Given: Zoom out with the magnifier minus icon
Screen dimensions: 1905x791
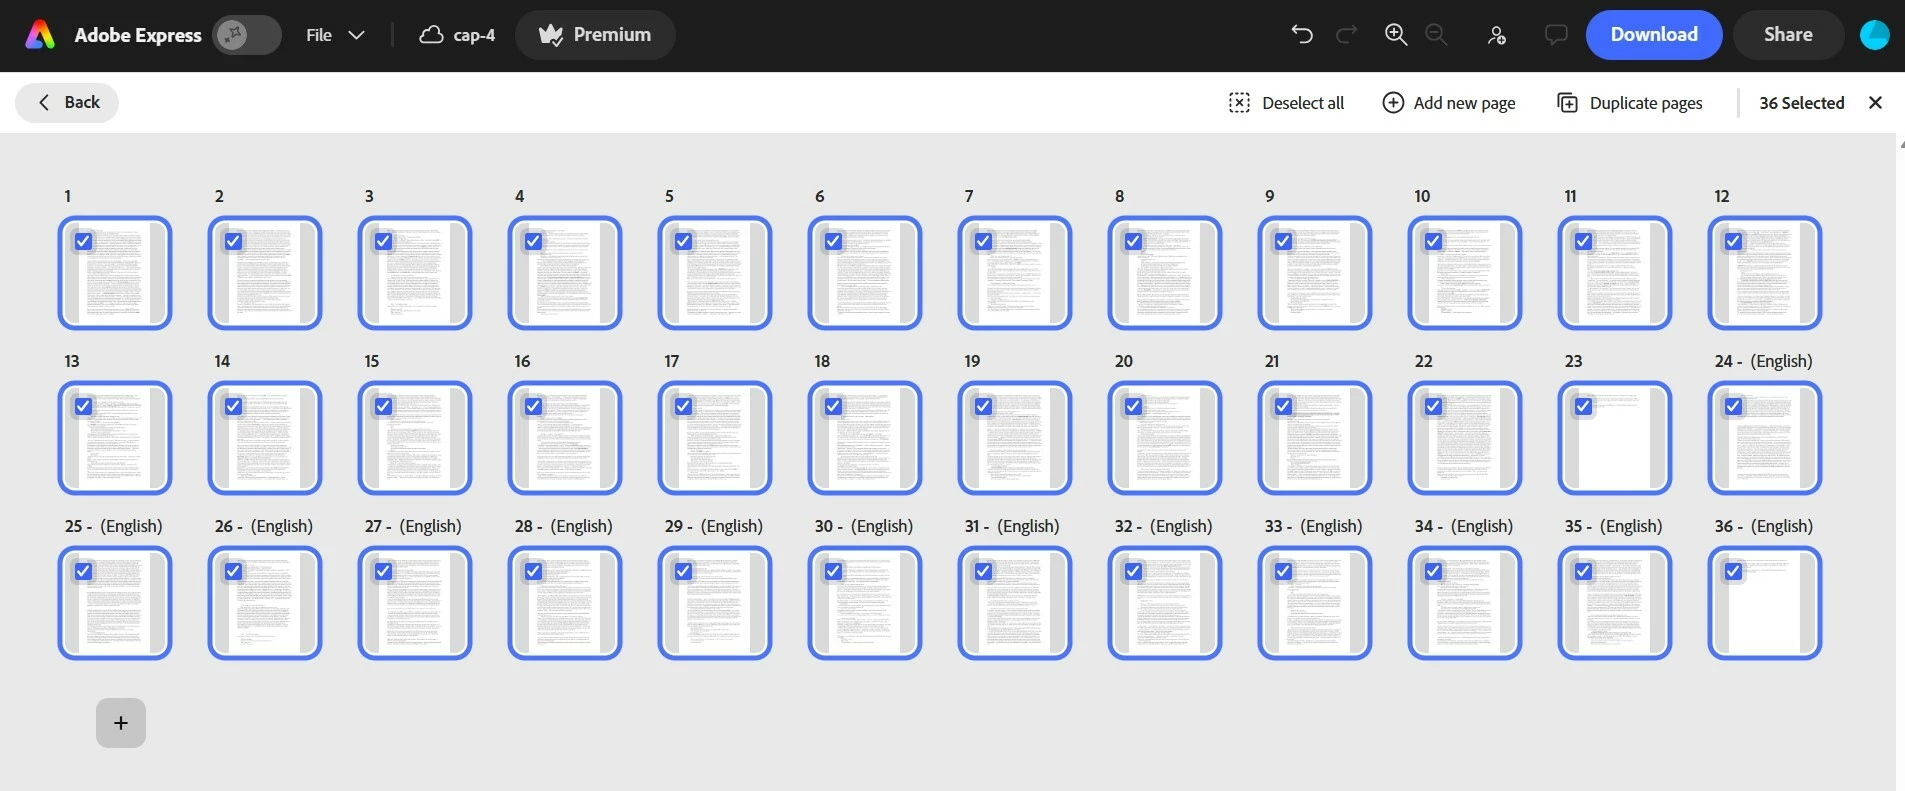Looking at the screenshot, I should point(1436,35).
